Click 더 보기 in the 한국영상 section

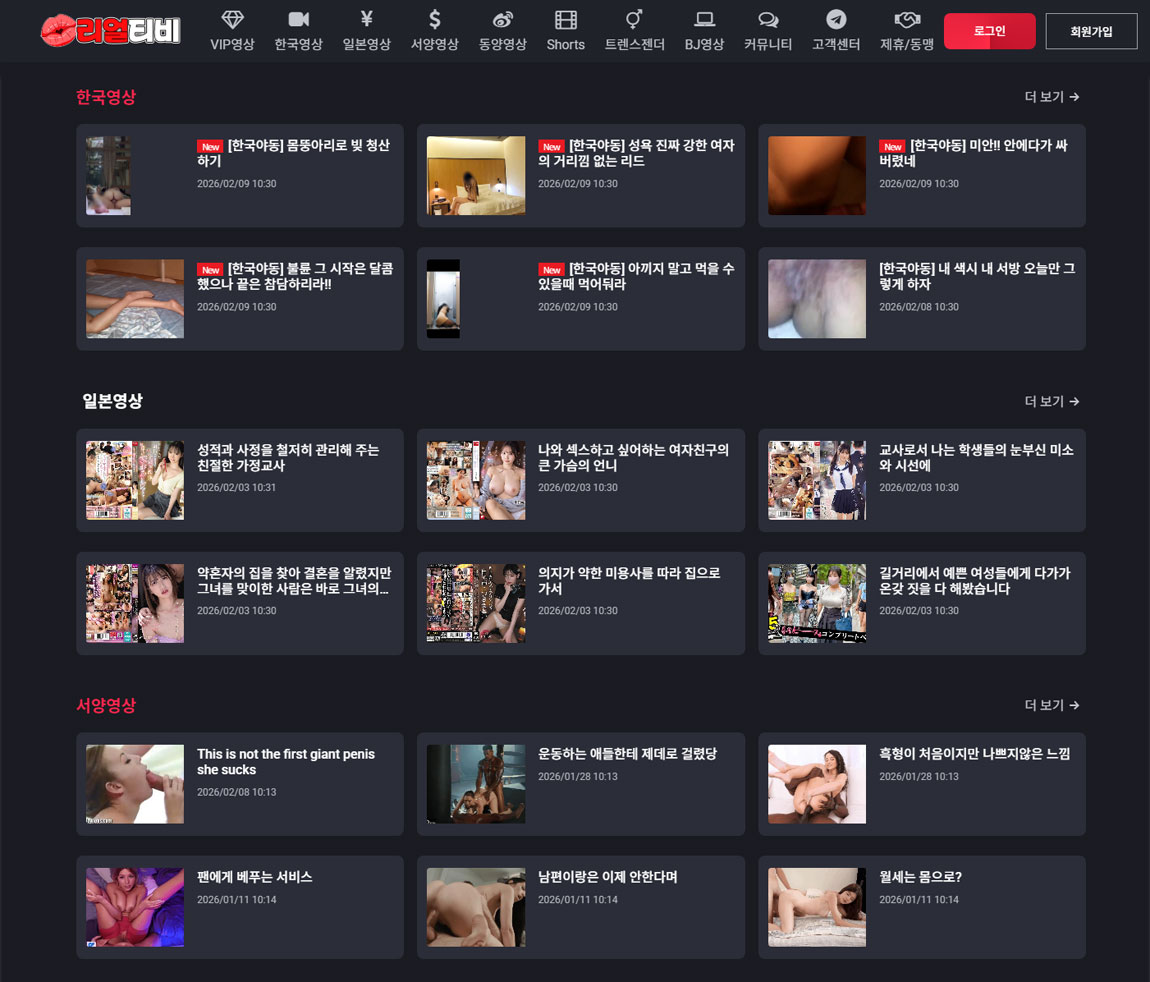[x=1051, y=97]
